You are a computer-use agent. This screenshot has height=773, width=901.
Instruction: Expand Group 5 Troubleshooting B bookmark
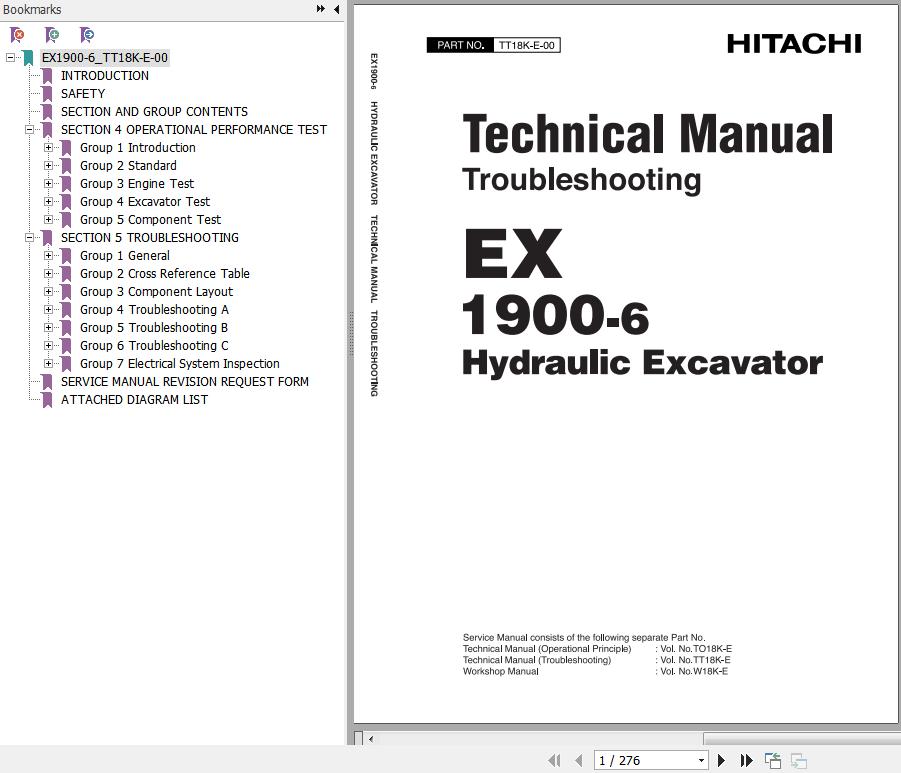(48, 328)
